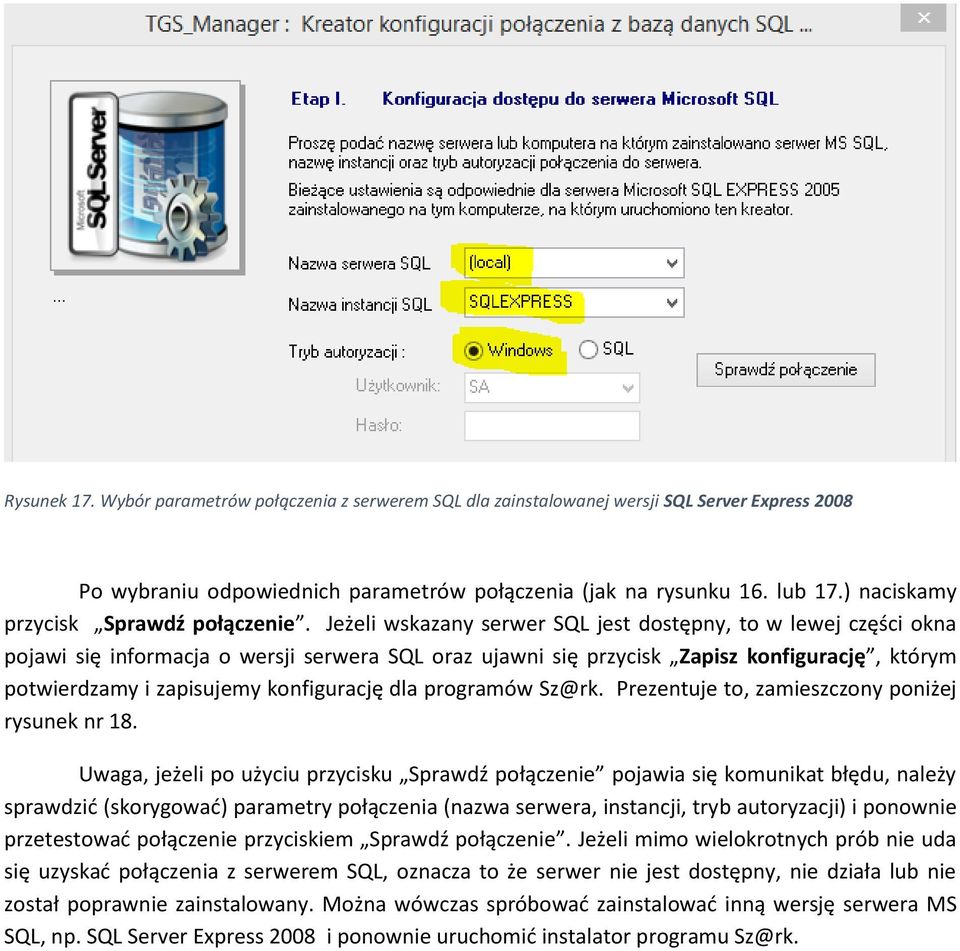
Task: Click the SQL Server database icon image
Action: (148, 176)
